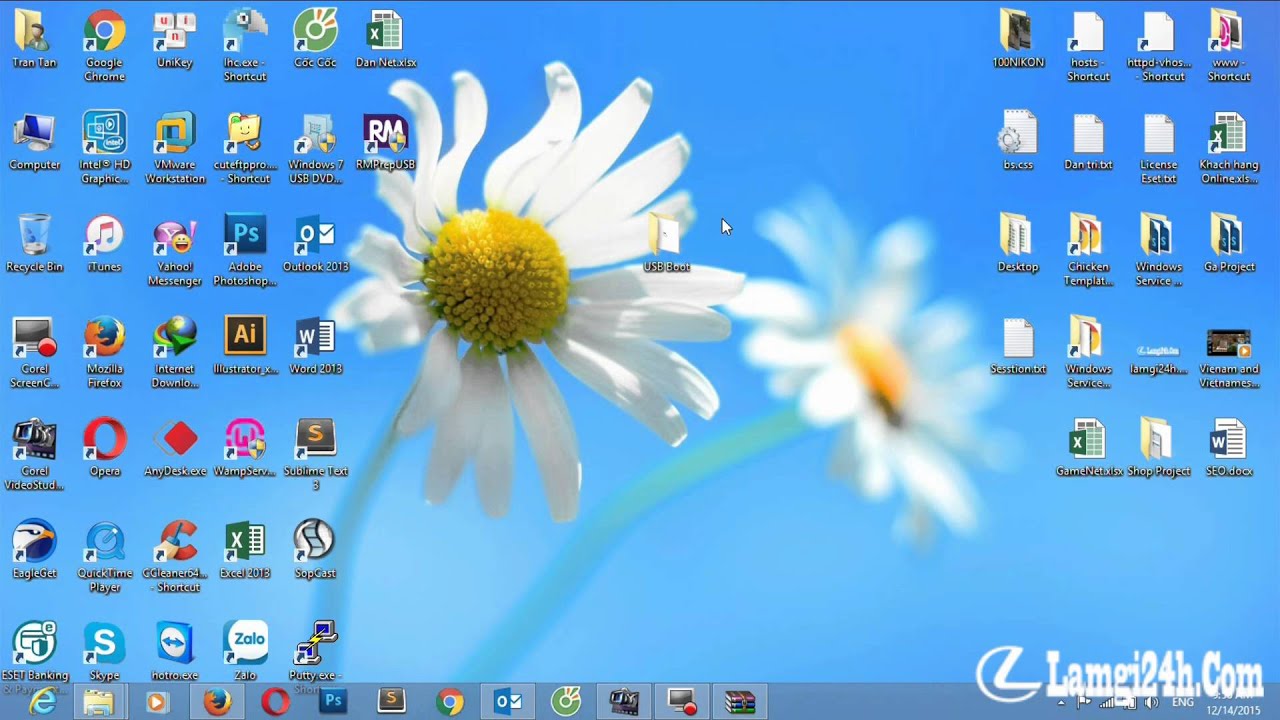Select the Mozilla Firefox desktop shortcut
This screenshot has width=1280, height=720.
[104, 352]
